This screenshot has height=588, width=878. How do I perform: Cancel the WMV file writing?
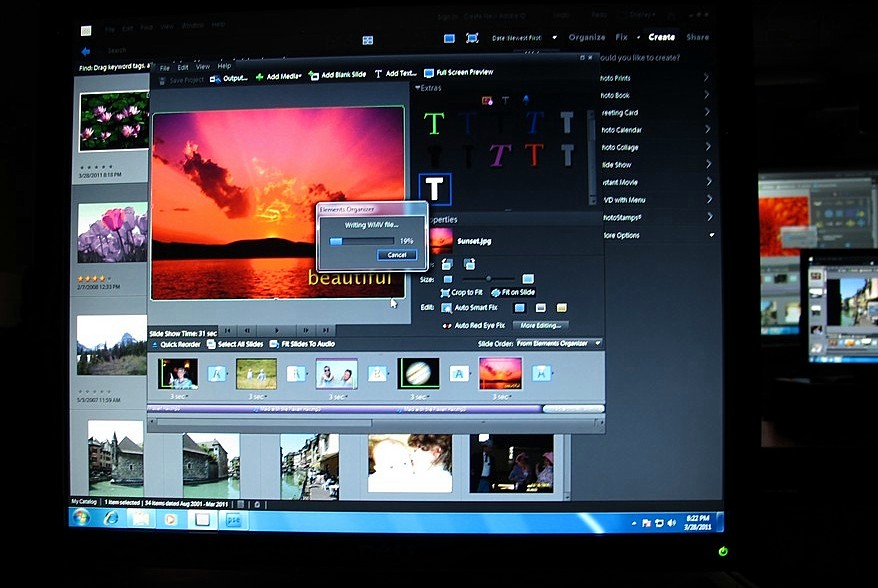pos(396,255)
